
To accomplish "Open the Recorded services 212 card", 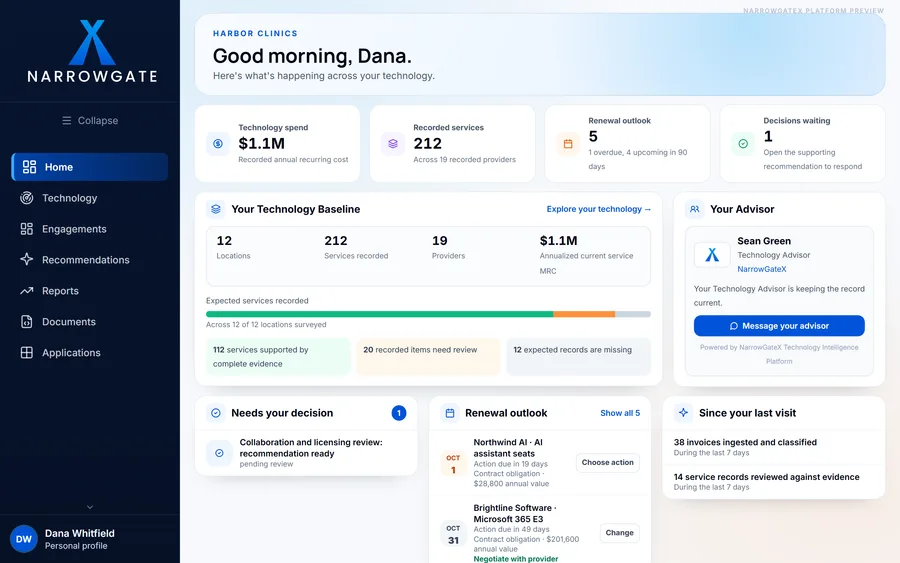I will (452, 143).
